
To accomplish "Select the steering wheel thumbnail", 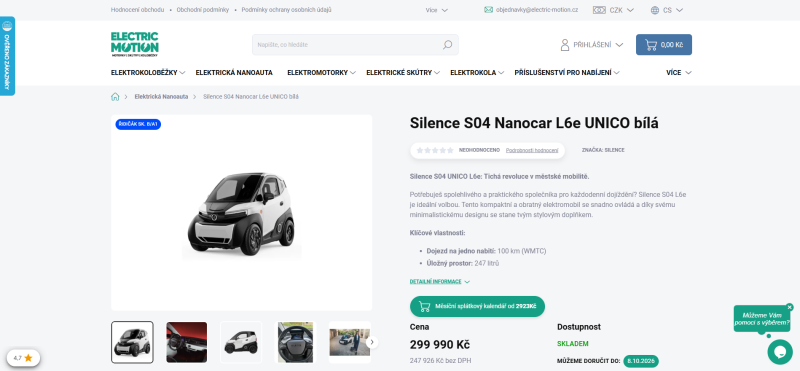I will [x=295, y=342].
